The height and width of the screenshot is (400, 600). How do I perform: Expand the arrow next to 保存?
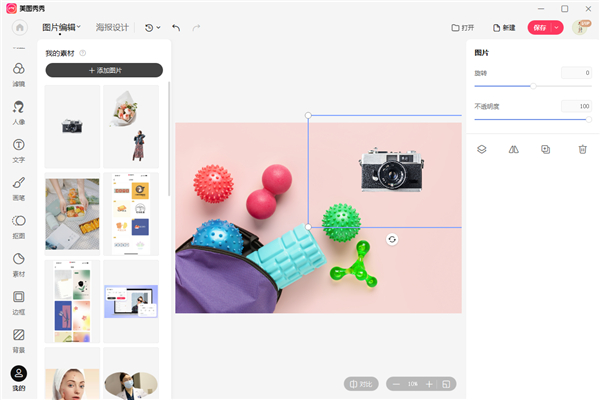[557, 27]
